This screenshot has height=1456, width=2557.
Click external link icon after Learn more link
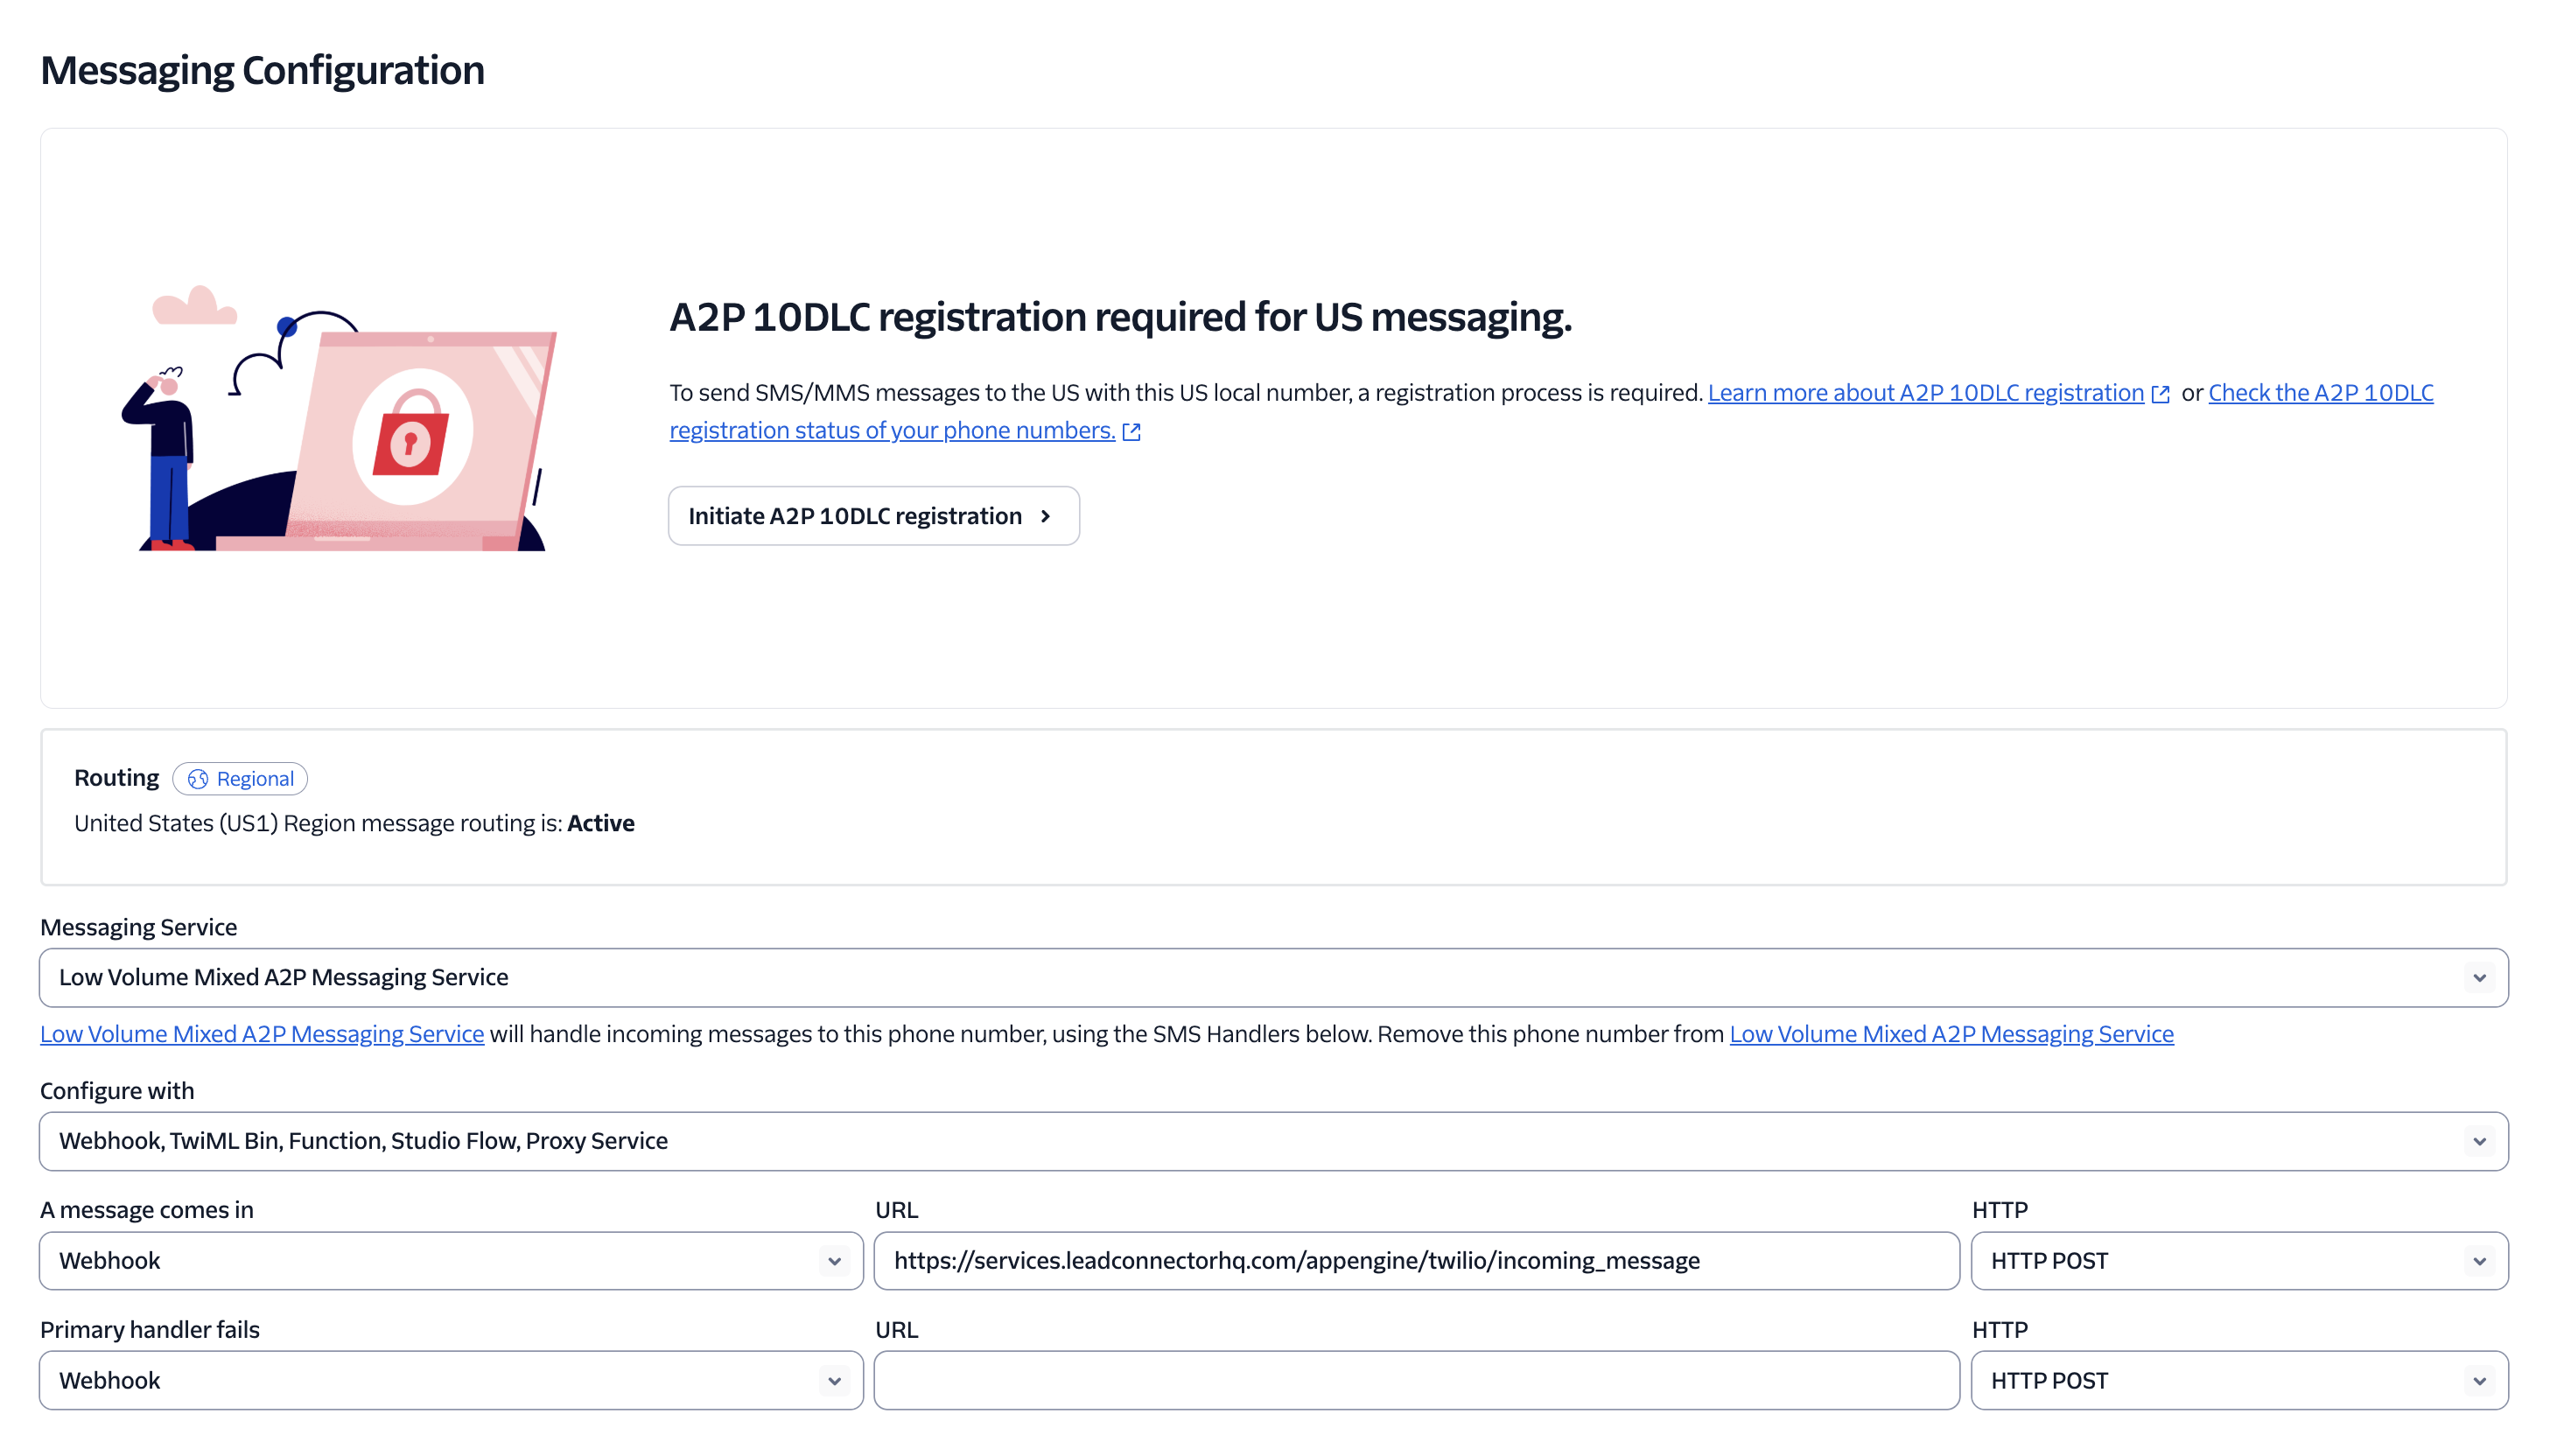(2160, 394)
